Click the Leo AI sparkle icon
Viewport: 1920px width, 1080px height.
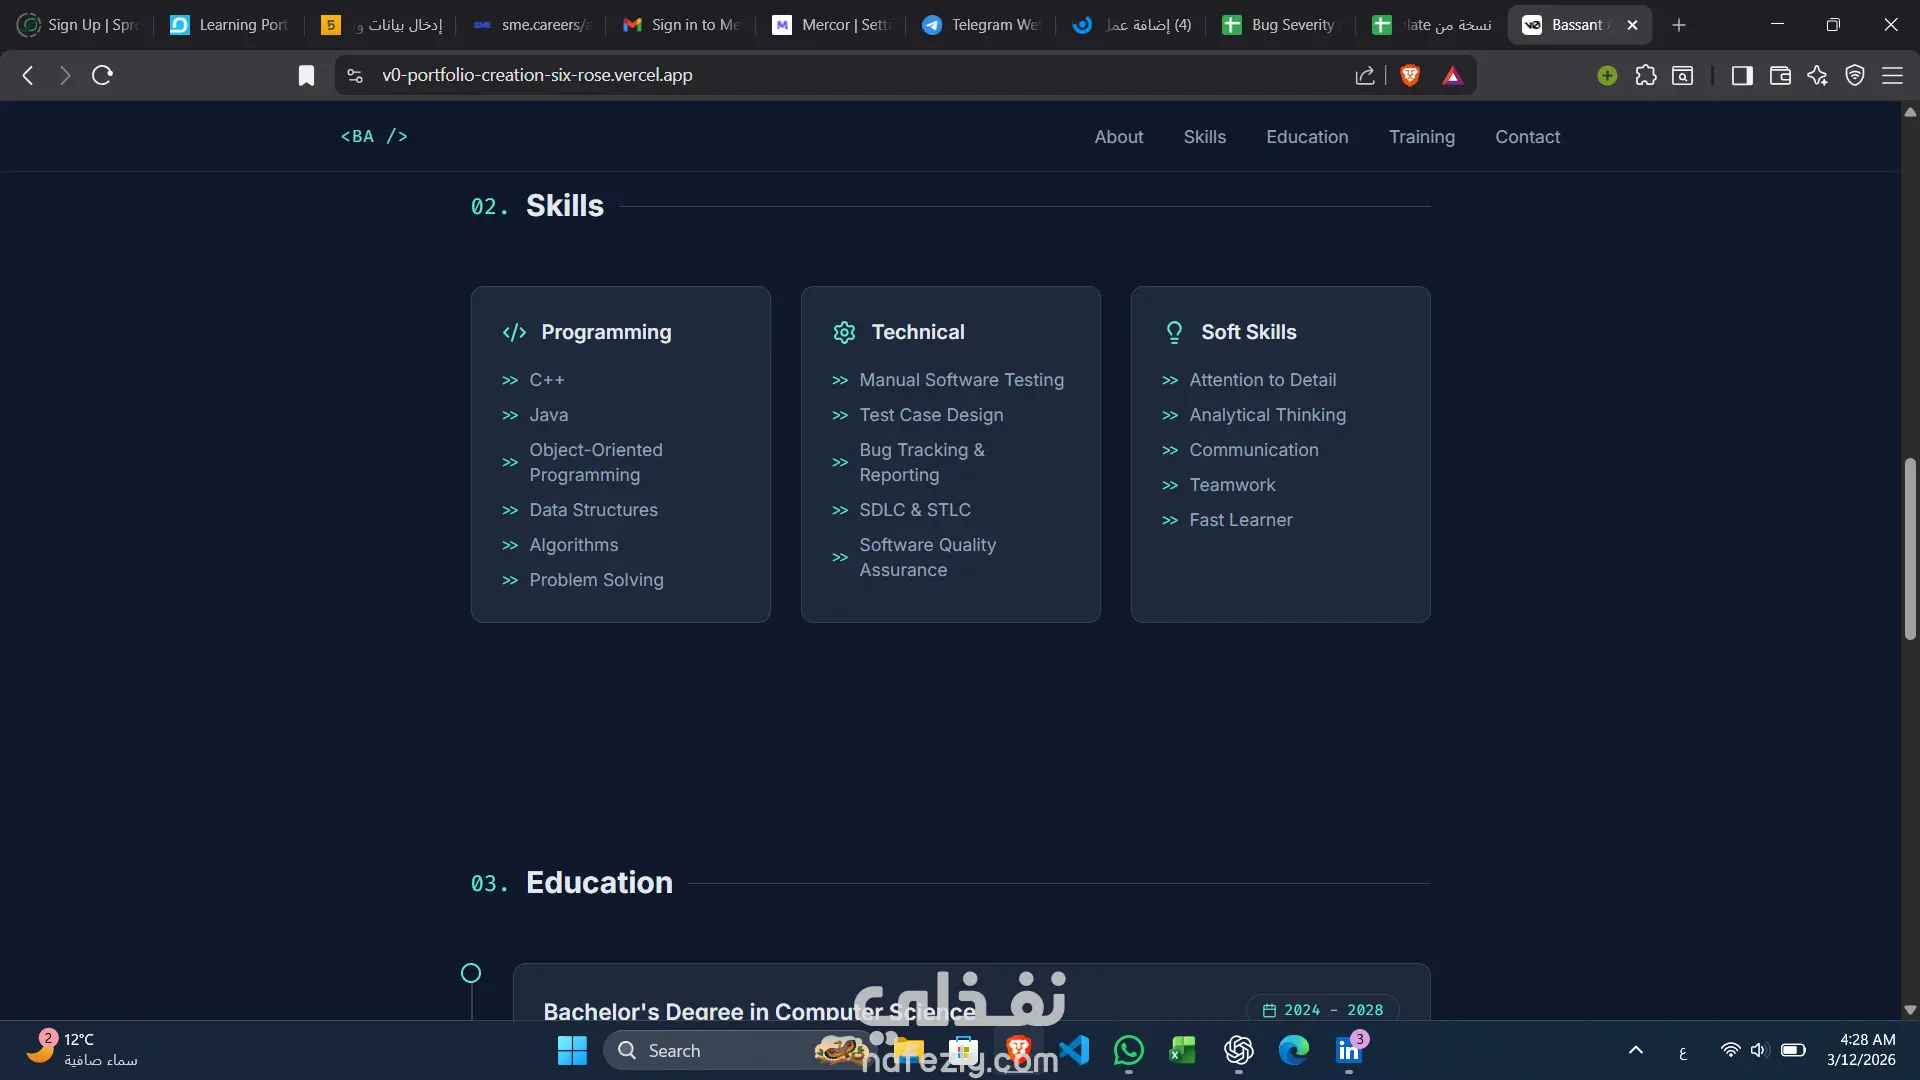point(1817,75)
